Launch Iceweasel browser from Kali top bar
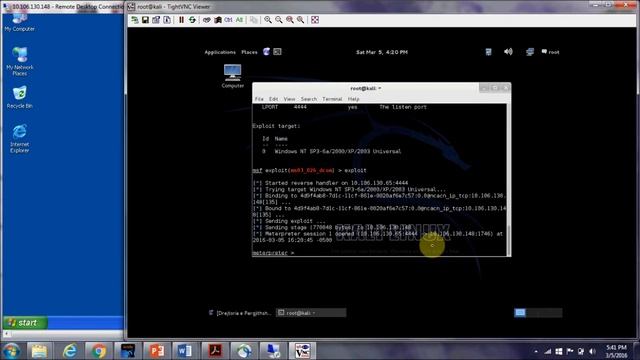 pos(267,52)
